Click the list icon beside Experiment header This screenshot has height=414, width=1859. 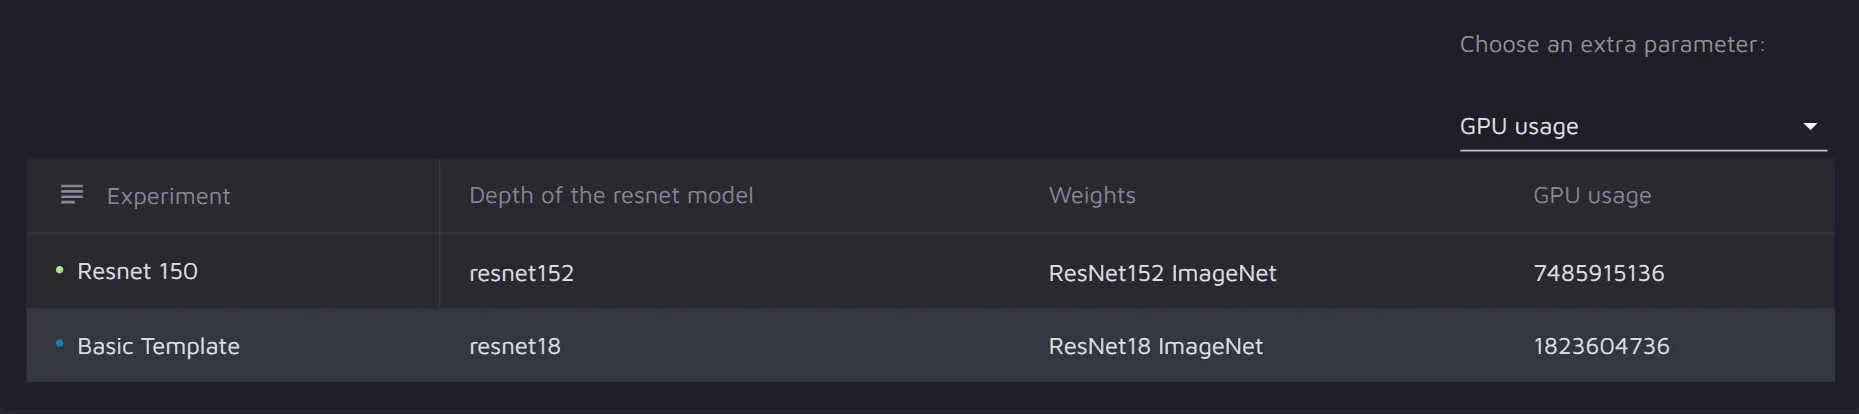point(72,194)
